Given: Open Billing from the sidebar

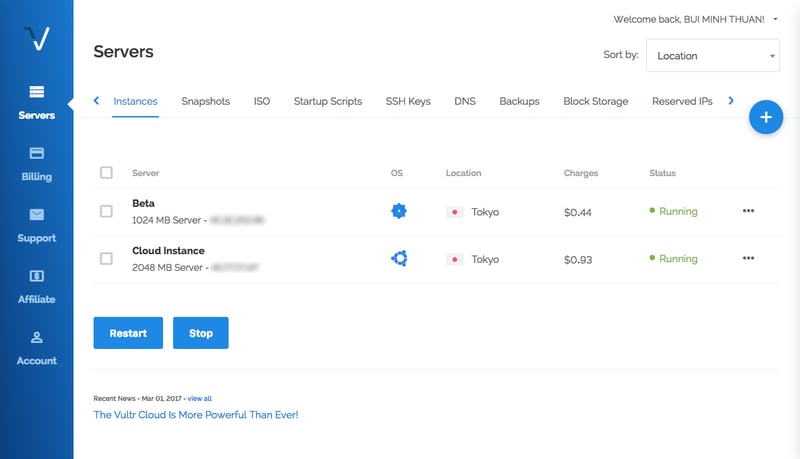Looking at the screenshot, I should tap(36, 163).
